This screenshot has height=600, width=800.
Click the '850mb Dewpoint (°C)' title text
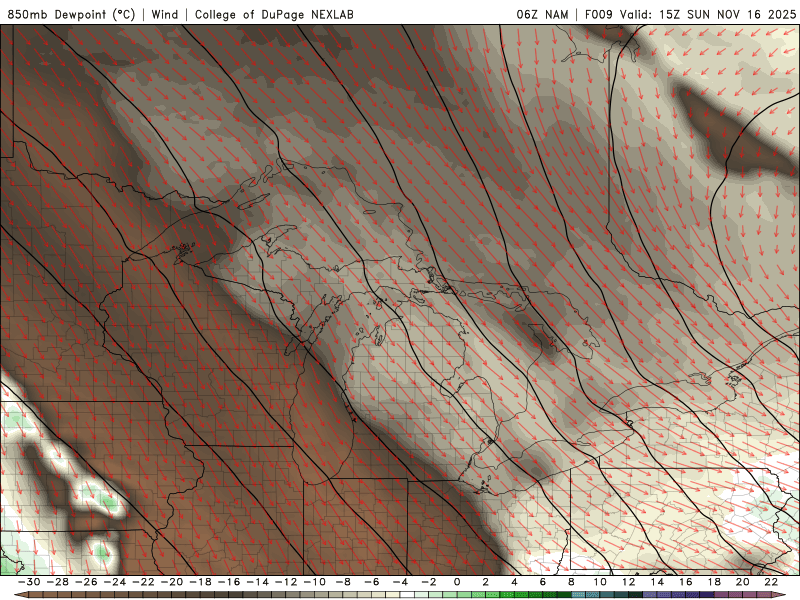pos(71,15)
